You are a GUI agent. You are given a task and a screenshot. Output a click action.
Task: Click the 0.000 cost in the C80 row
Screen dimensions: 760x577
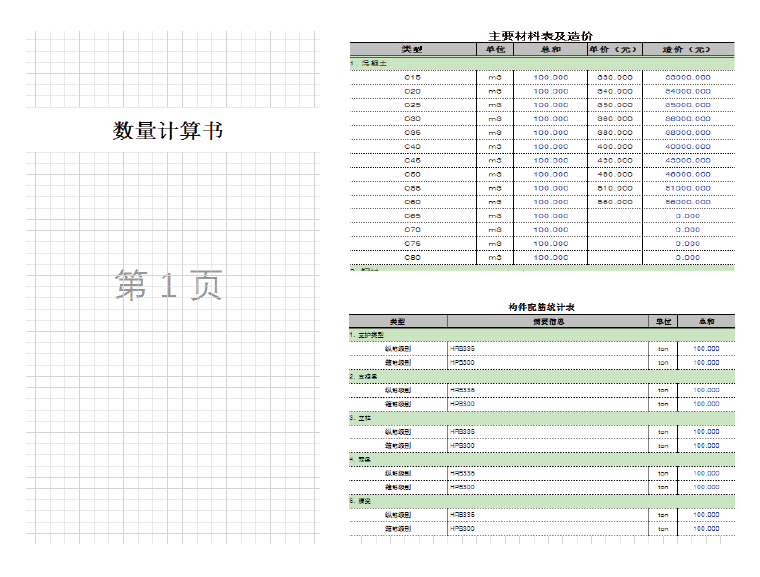[688, 258]
